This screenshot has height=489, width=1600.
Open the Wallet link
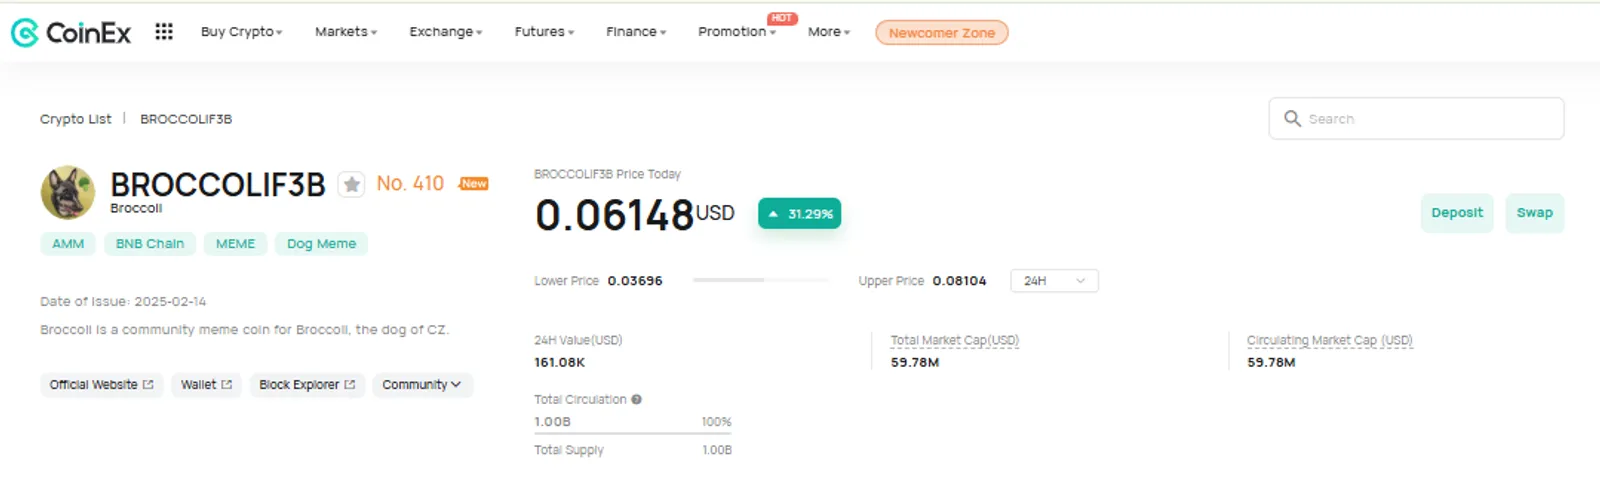pyautogui.click(x=206, y=385)
